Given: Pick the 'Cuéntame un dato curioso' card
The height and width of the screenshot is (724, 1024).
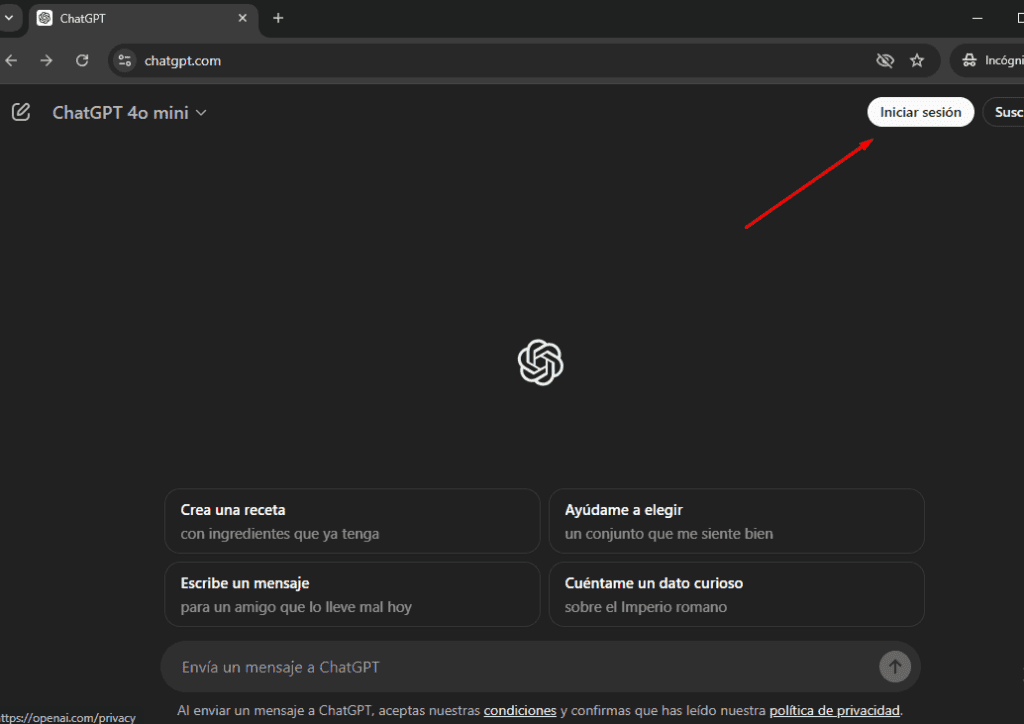Looking at the screenshot, I should [x=736, y=595].
